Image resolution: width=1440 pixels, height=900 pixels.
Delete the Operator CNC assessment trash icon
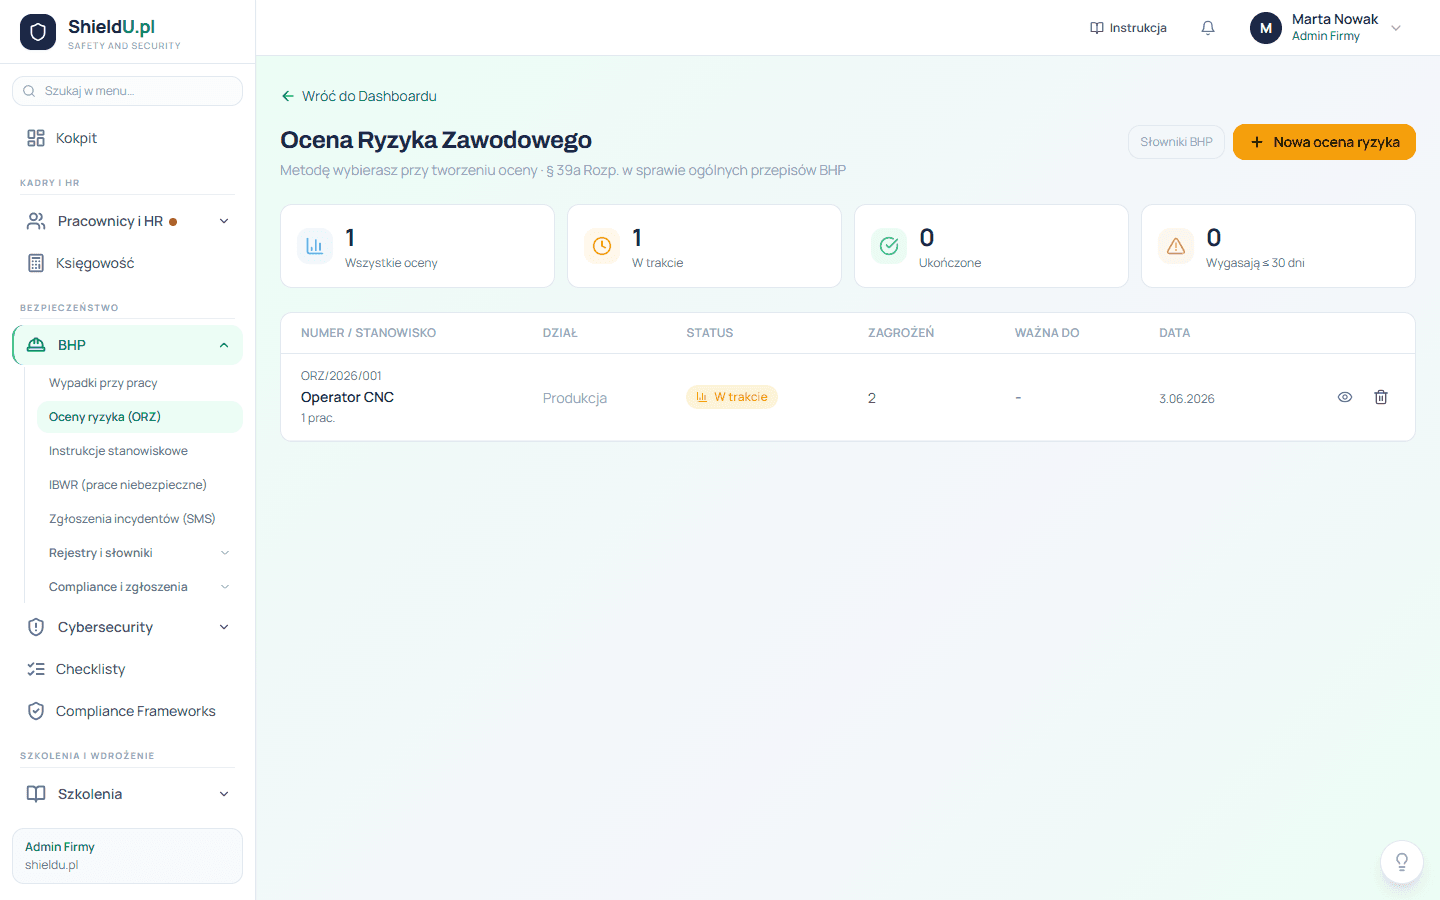(1381, 397)
